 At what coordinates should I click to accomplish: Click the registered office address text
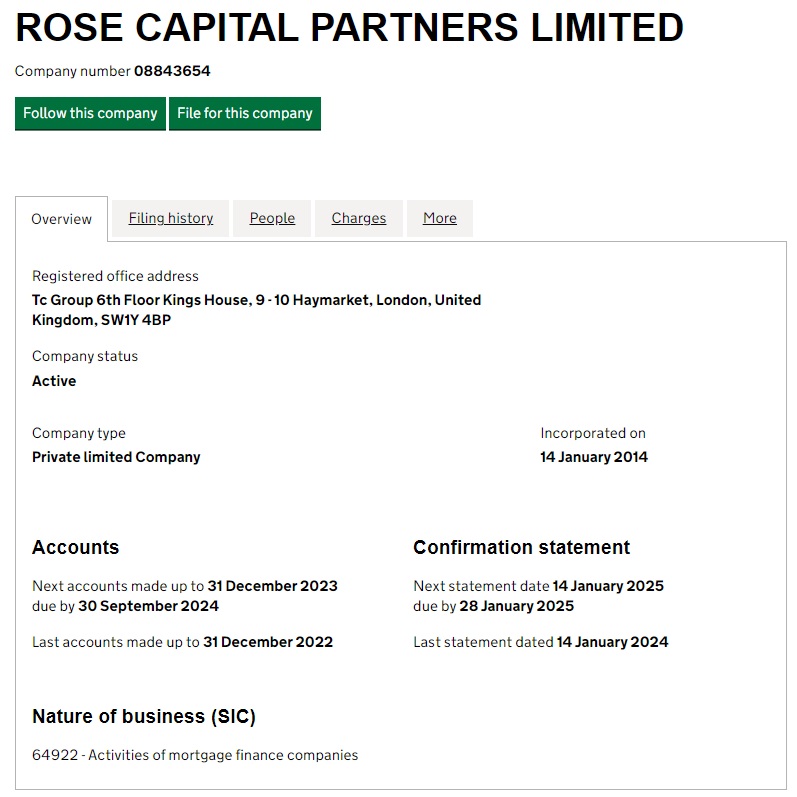(256, 310)
